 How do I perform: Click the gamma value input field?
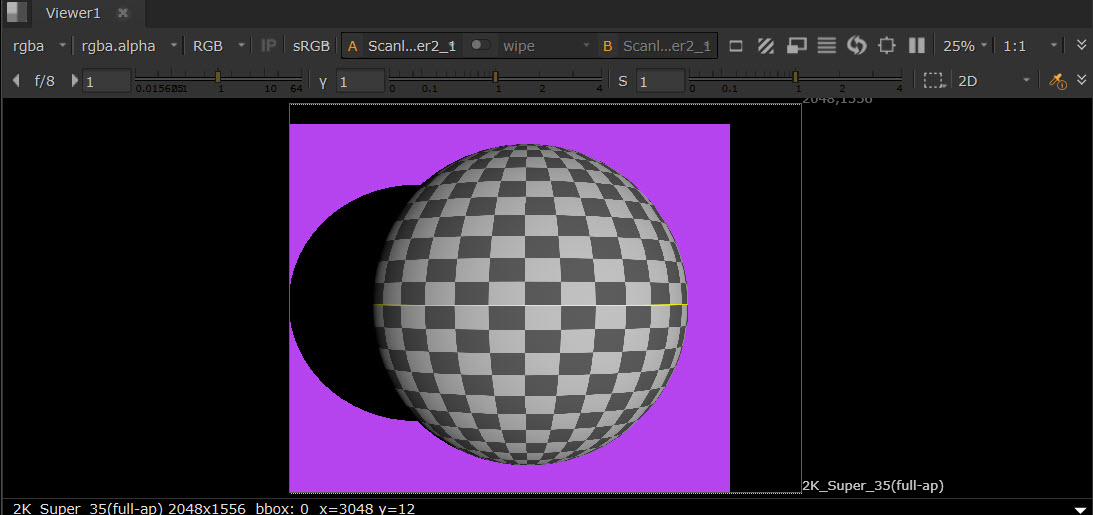tap(360, 81)
